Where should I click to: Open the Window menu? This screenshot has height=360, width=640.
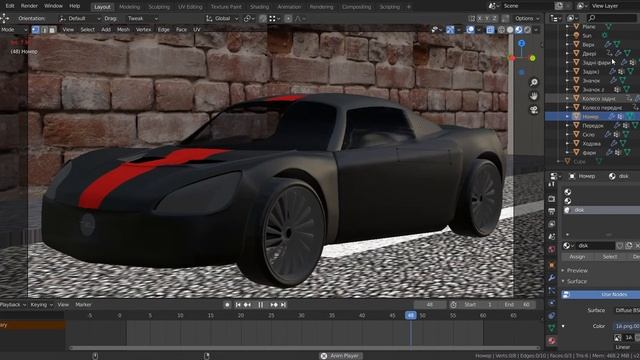pyautogui.click(x=53, y=6)
